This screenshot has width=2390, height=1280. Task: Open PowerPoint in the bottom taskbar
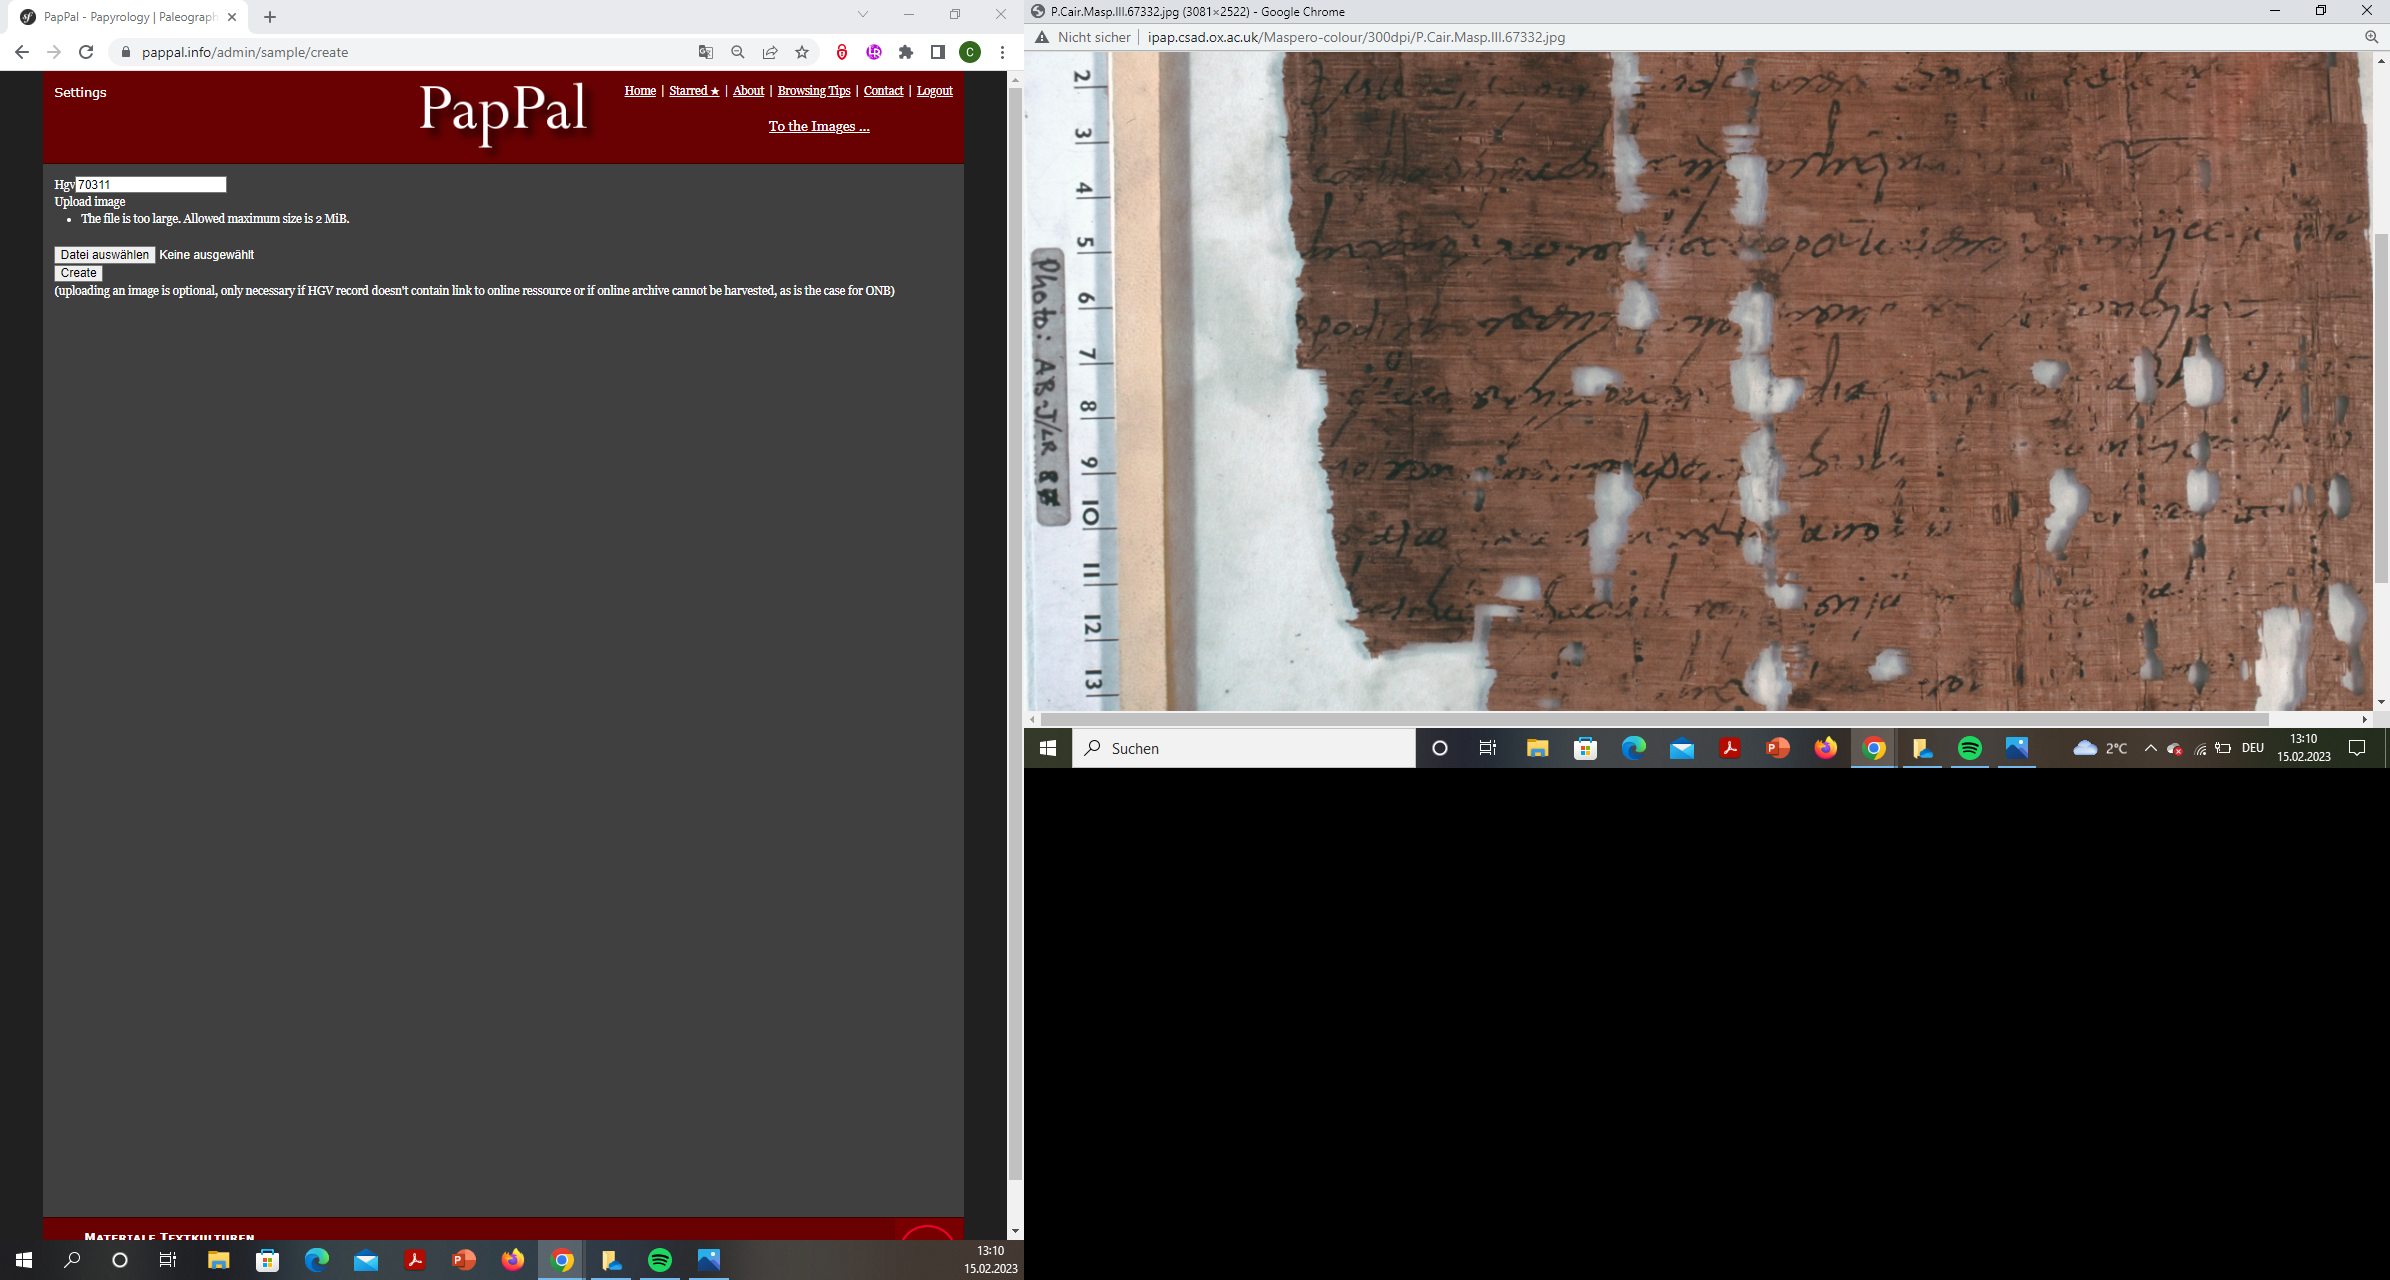point(463,1260)
